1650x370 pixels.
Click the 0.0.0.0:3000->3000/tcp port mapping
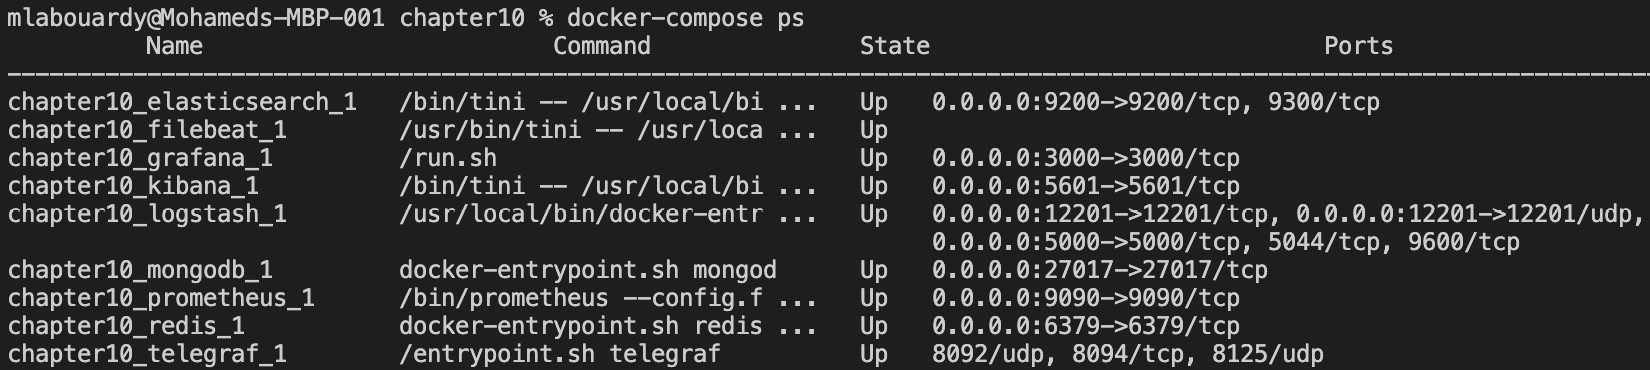[1086, 158]
